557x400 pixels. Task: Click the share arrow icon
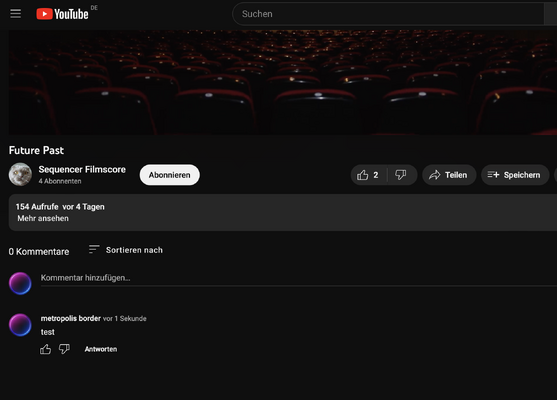click(x=434, y=175)
